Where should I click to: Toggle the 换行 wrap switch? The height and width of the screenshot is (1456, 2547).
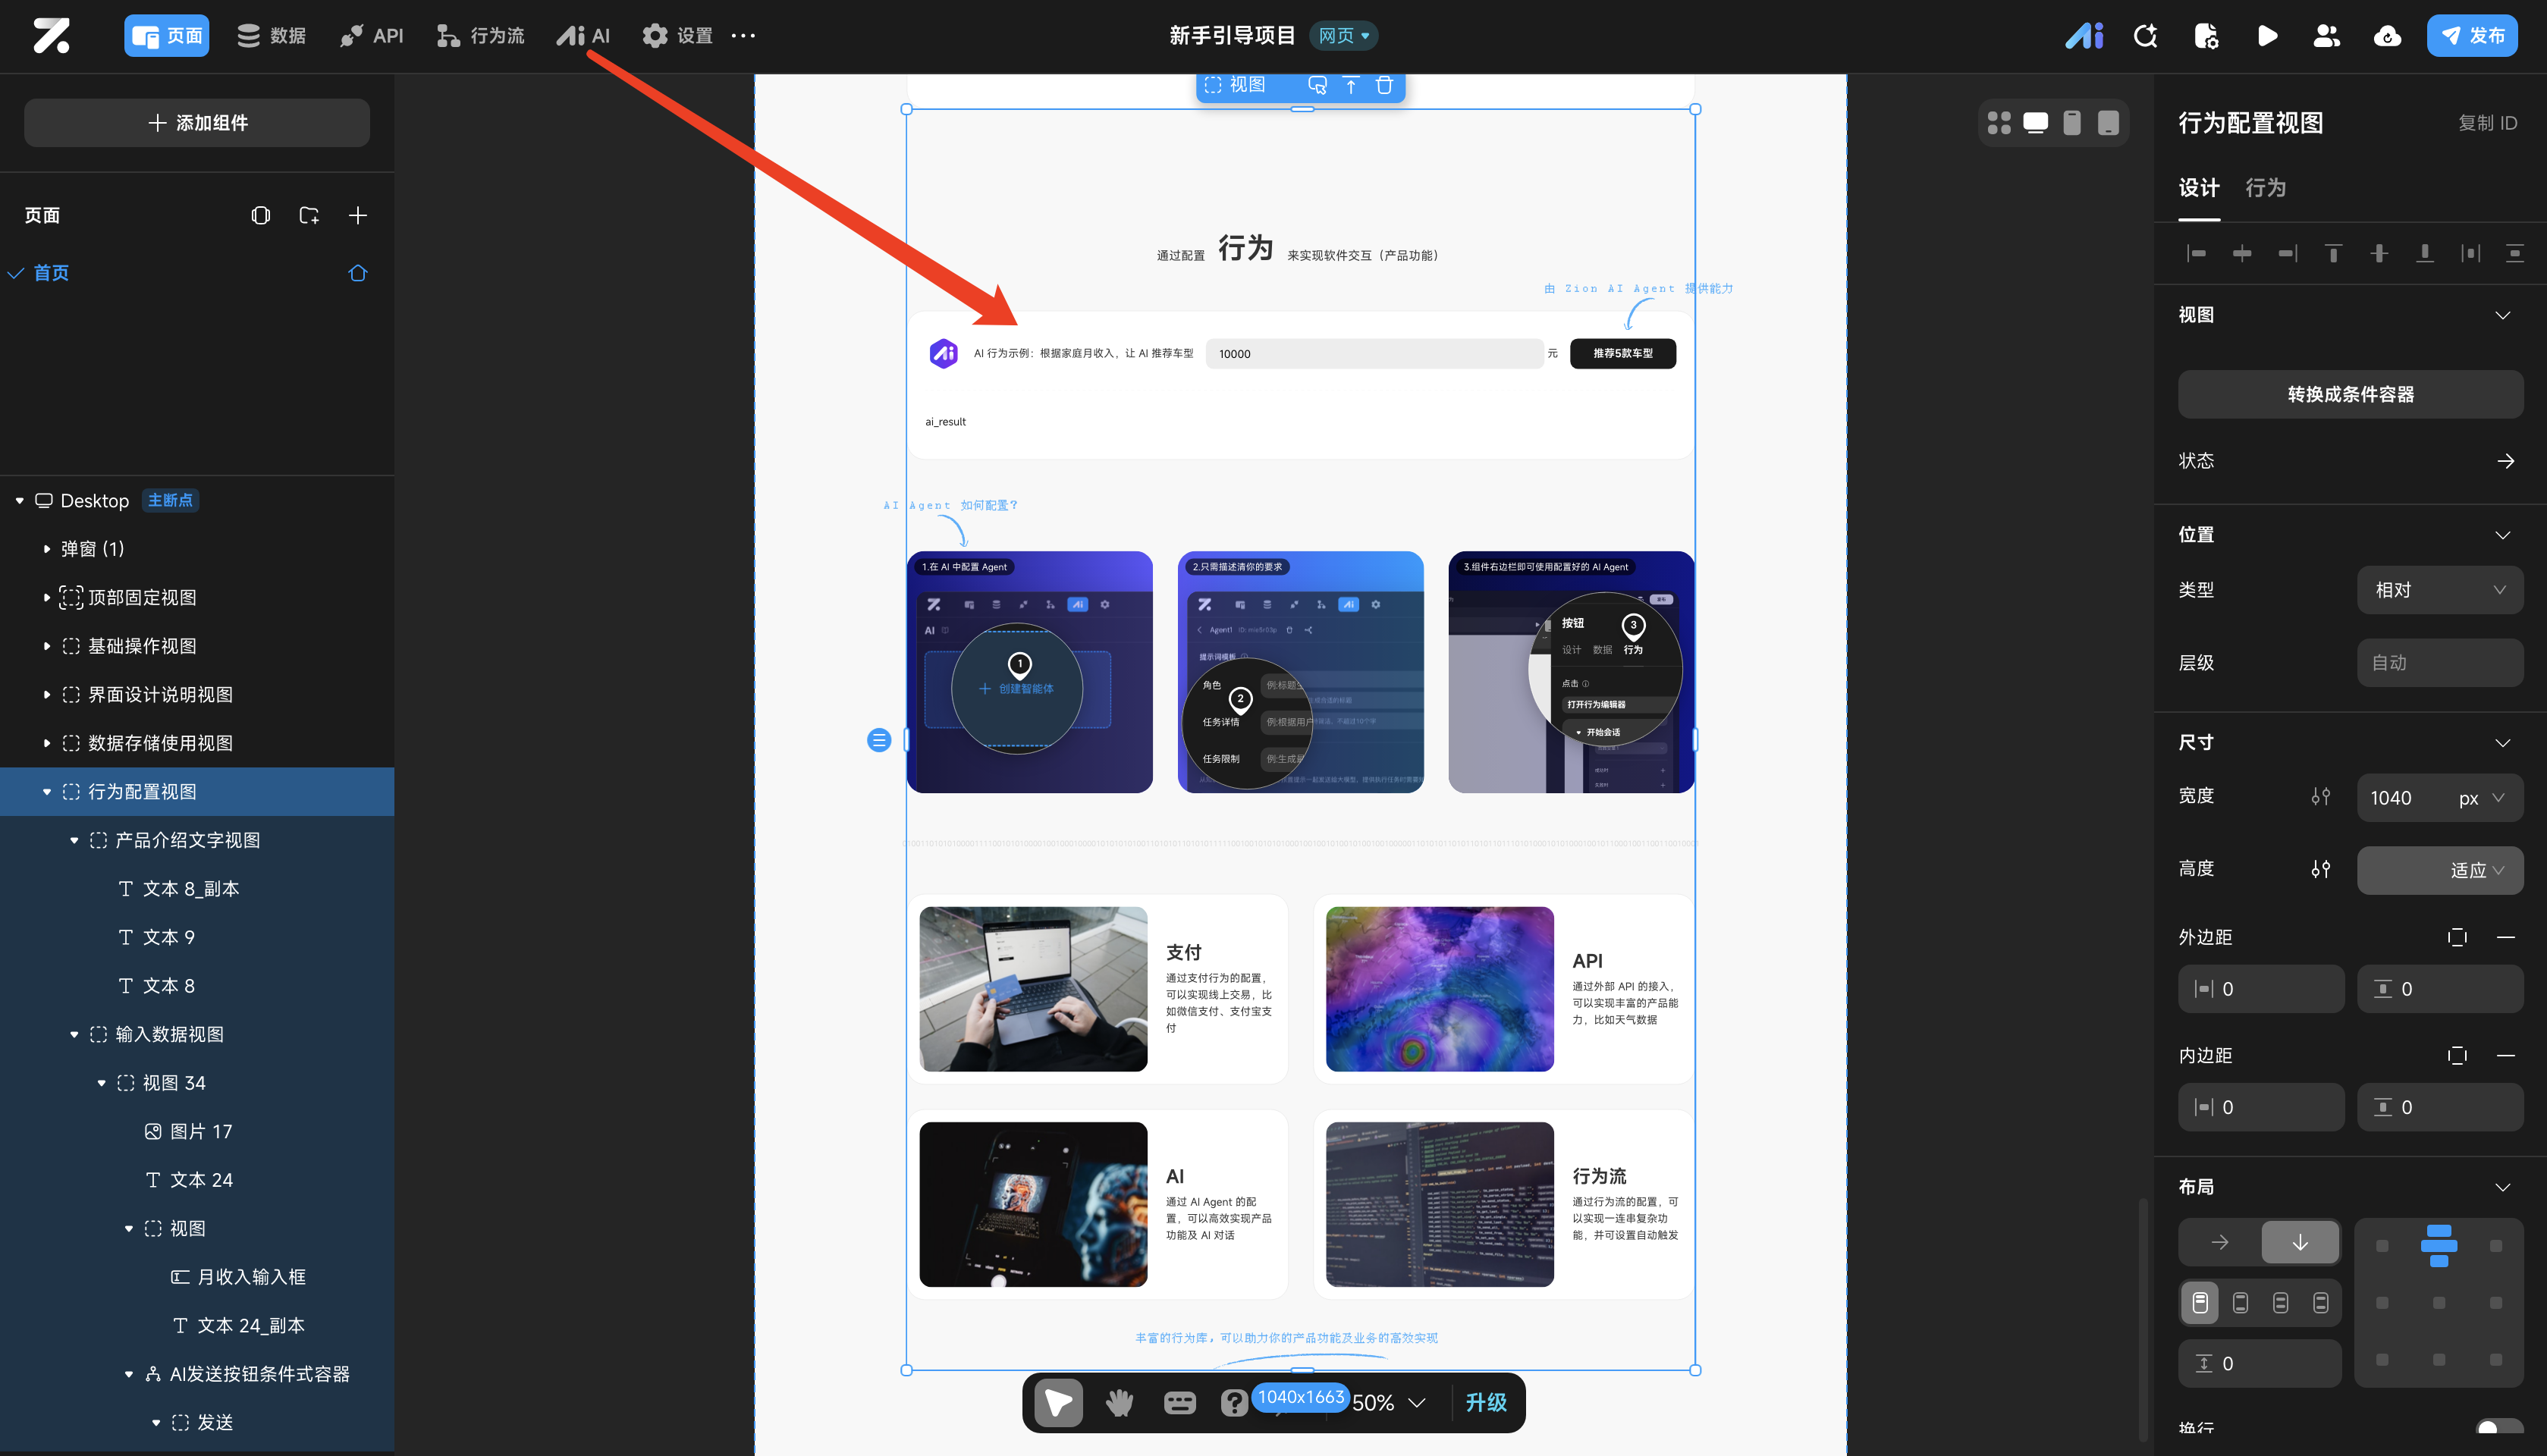click(x=2497, y=1430)
